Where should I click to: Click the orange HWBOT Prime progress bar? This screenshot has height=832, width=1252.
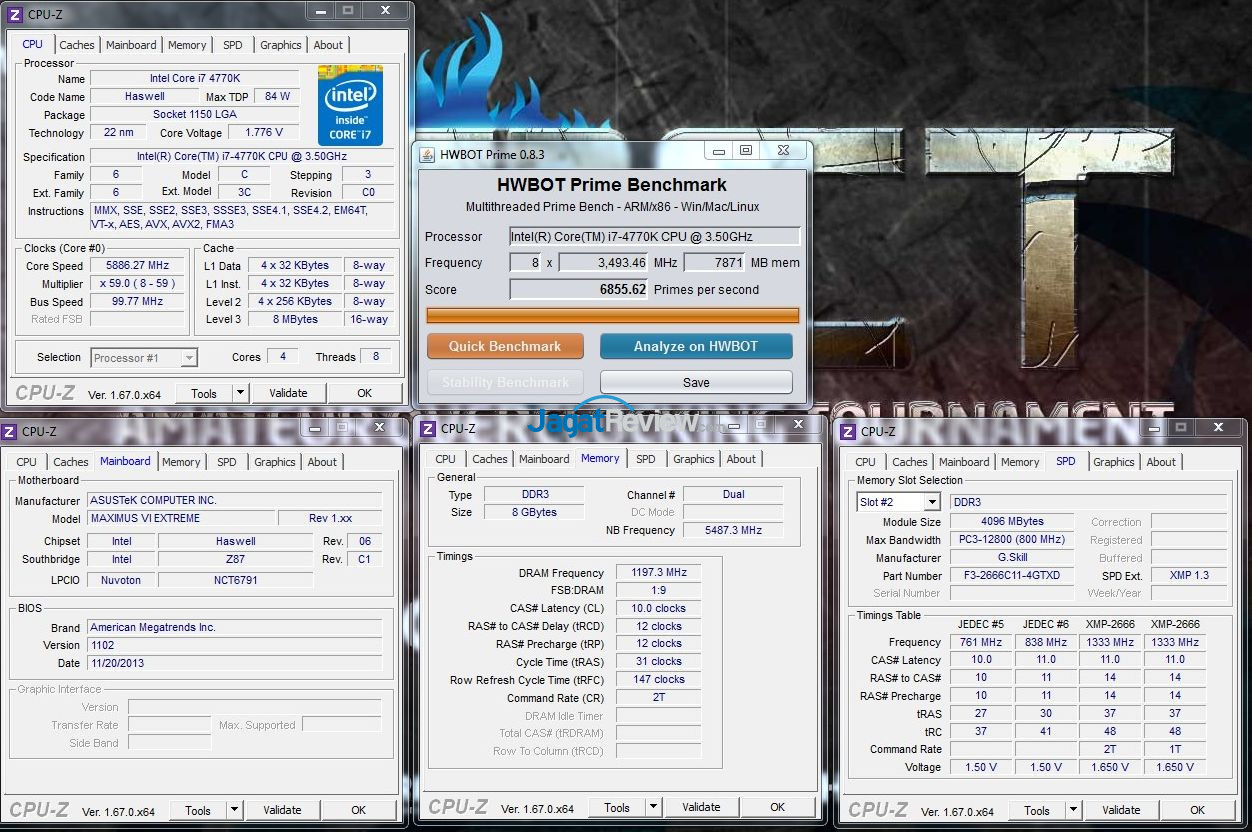point(613,316)
